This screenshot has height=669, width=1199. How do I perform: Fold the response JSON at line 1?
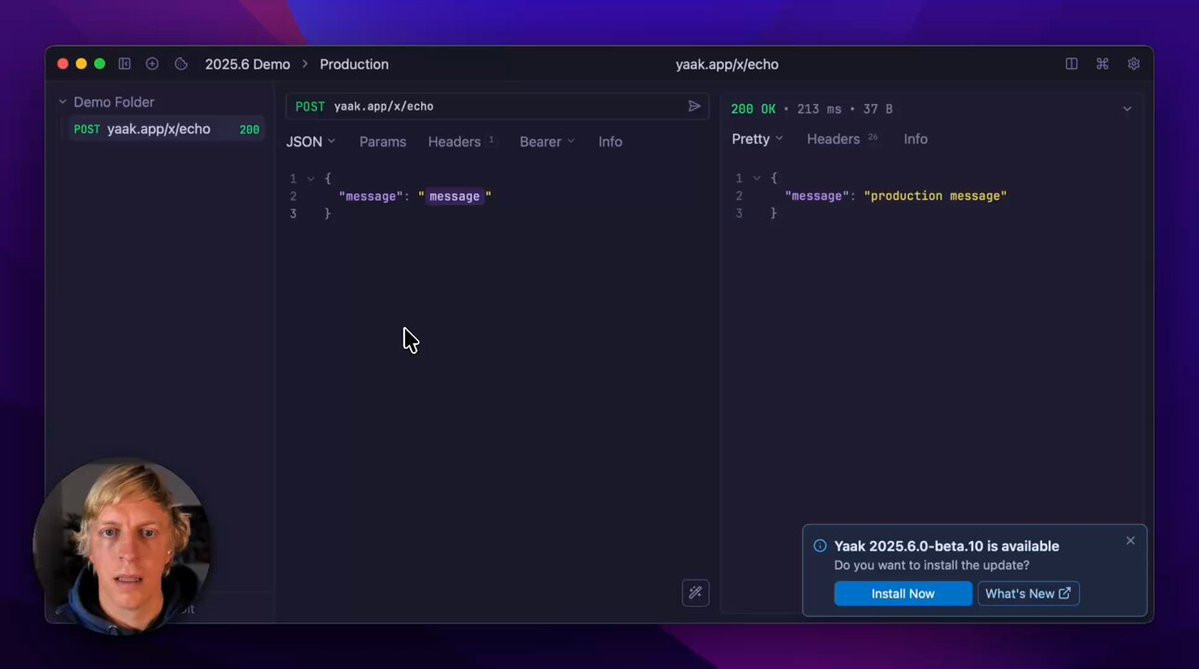tap(756, 178)
